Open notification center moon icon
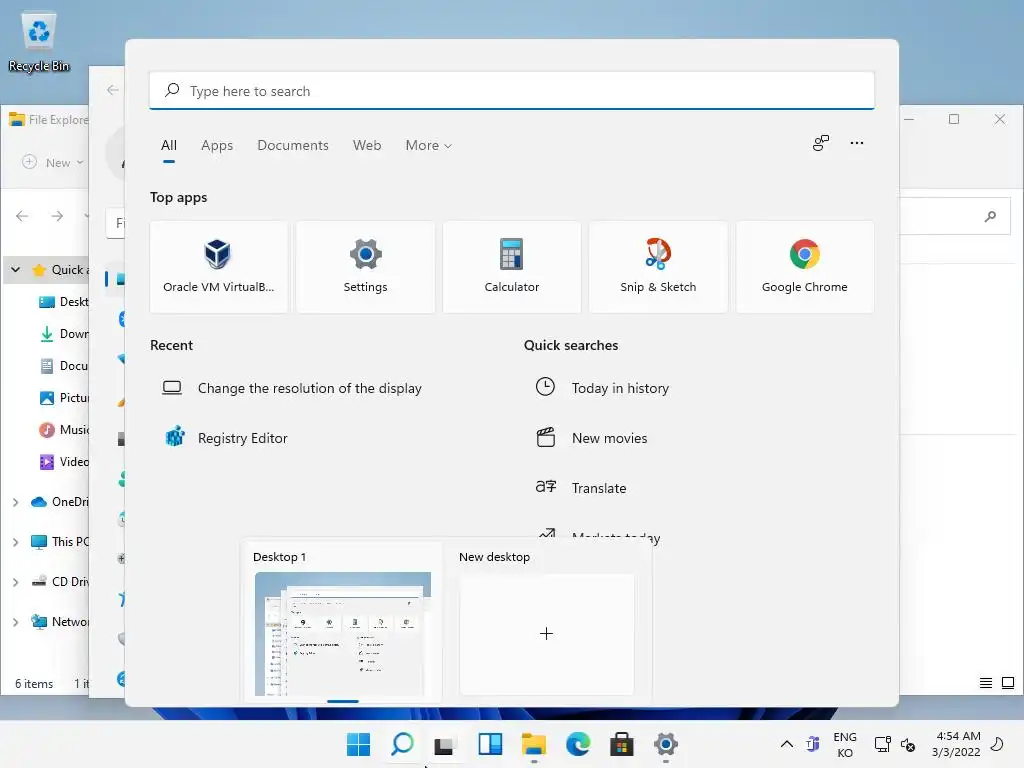 pyautogui.click(x=998, y=744)
